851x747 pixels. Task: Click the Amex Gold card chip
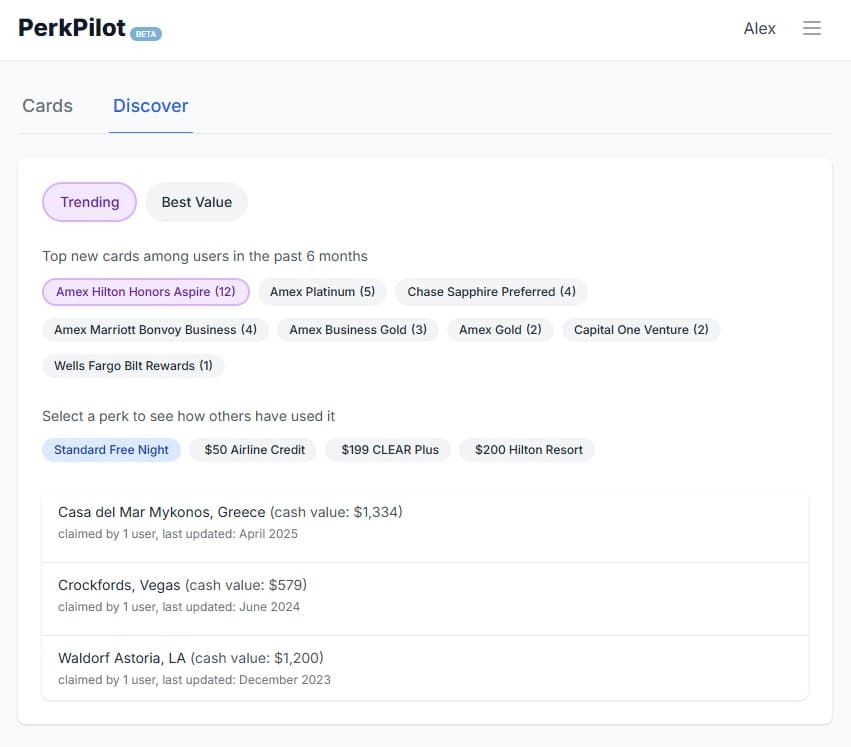tap(500, 330)
